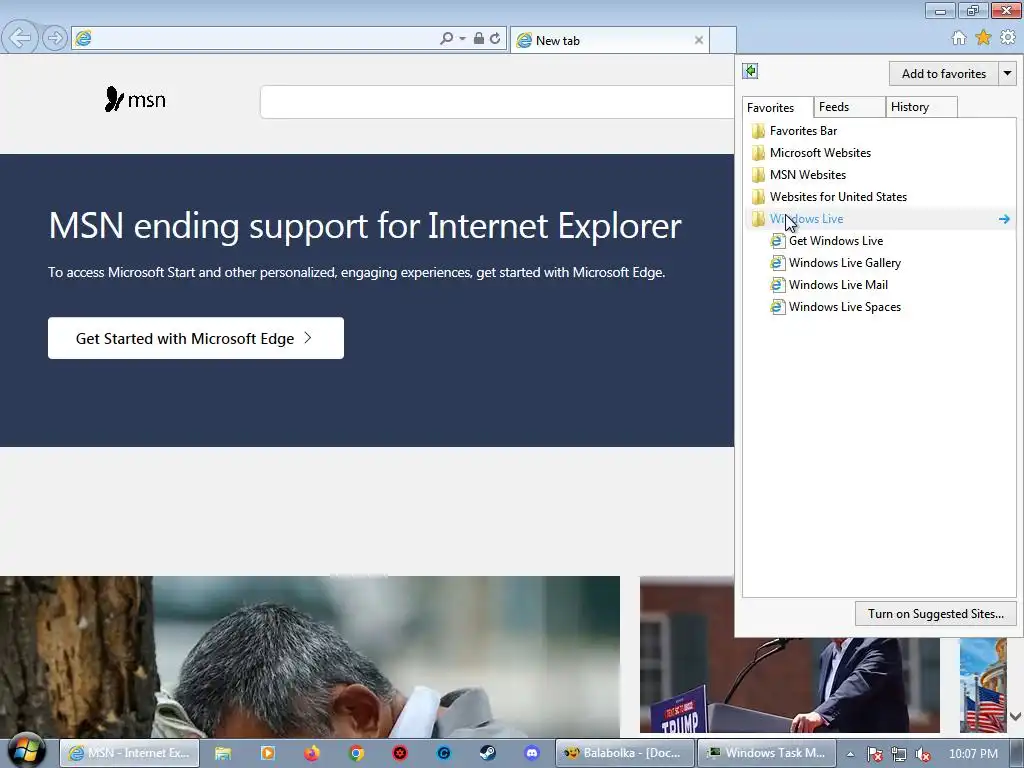Open the Windows Live Gallery favorite
Screen dimensions: 1024x768
pyautogui.click(x=835, y=263)
